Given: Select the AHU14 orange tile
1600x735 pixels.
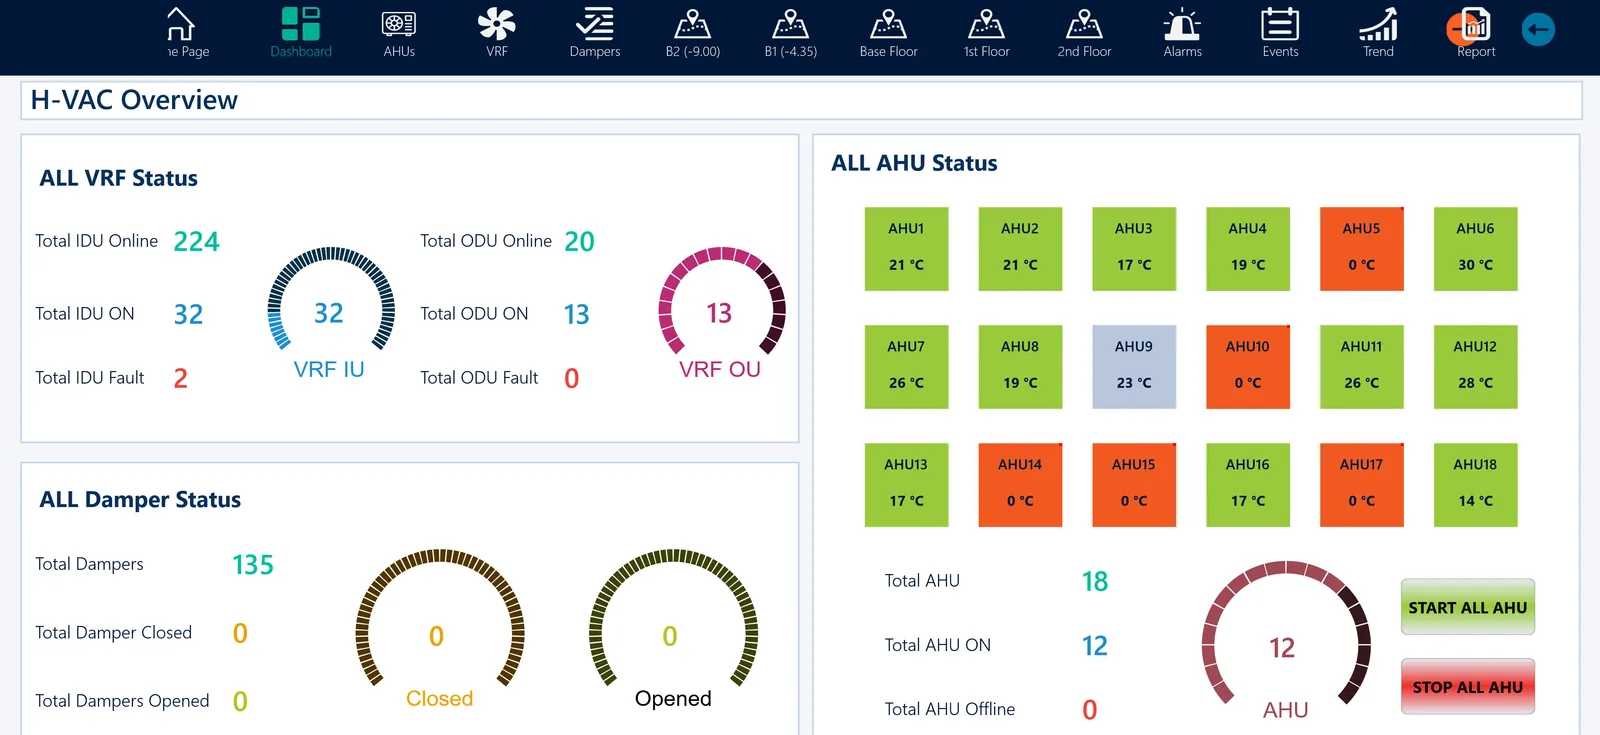Looking at the screenshot, I should coord(1020,485).
